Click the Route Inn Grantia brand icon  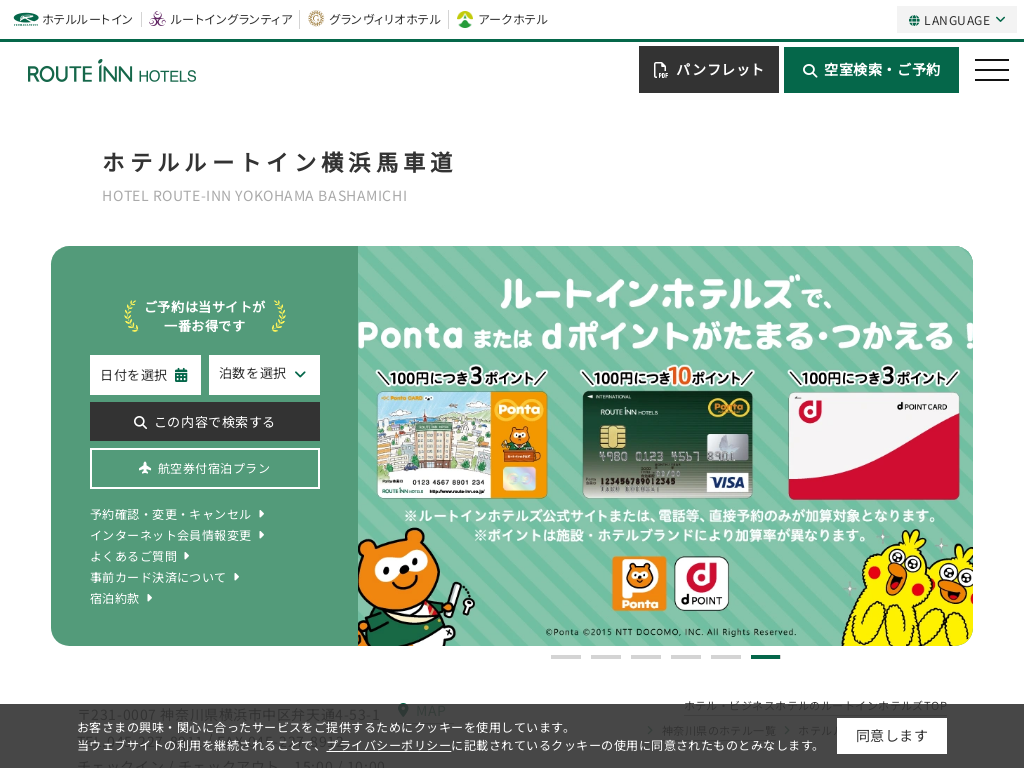coord(157,19)
